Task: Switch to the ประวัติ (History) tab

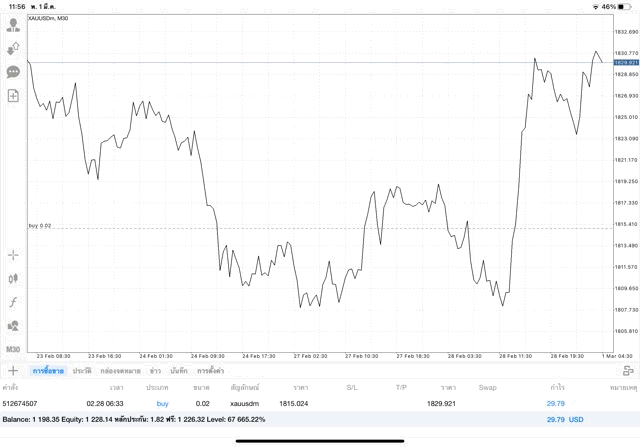Action: point(81,371)
